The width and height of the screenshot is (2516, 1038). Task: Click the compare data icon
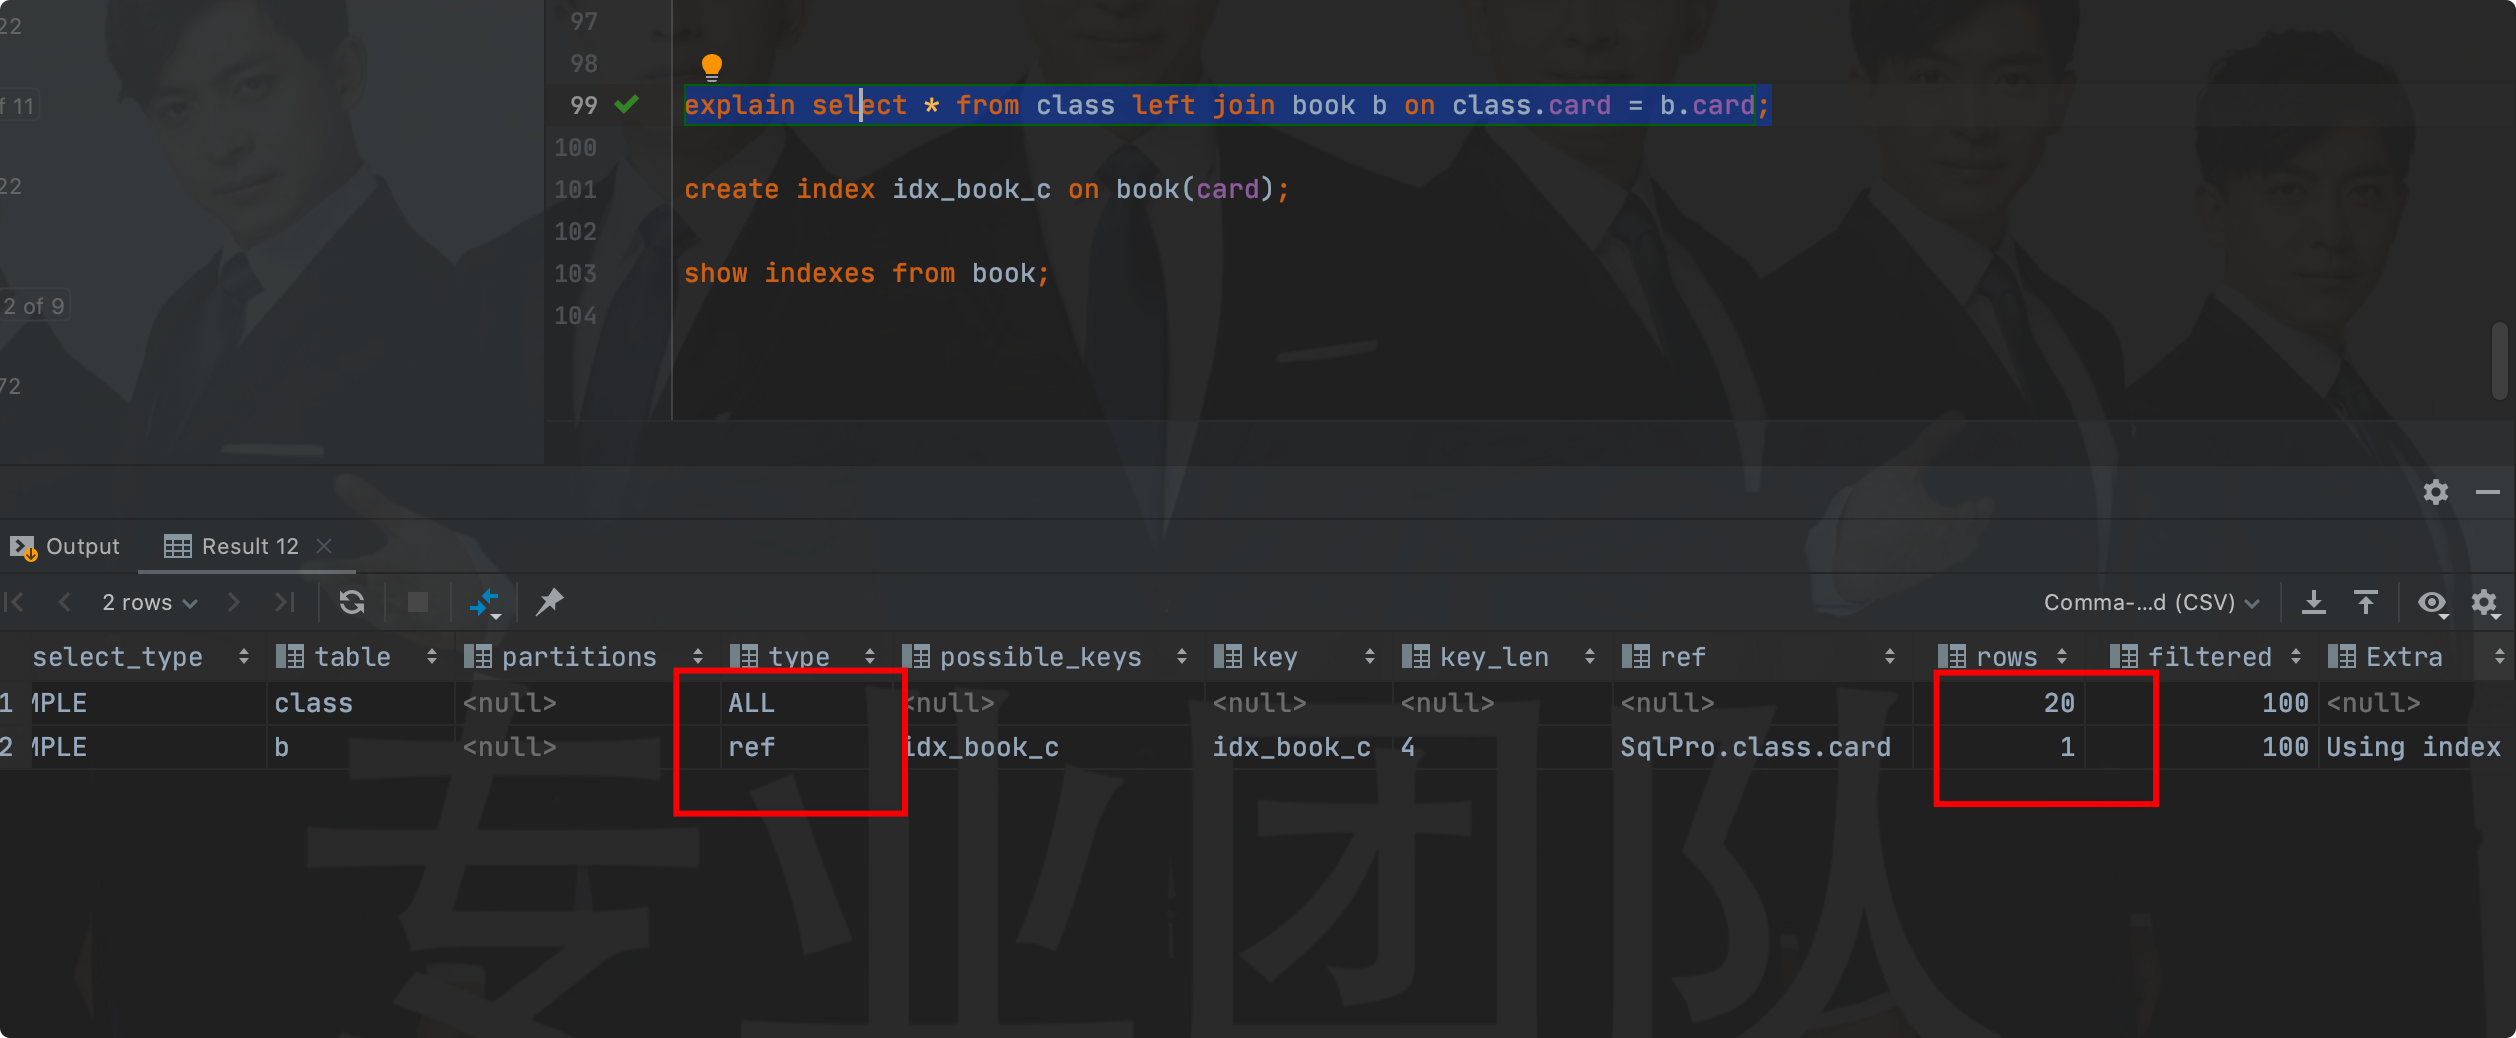click(x=485, y=602)
